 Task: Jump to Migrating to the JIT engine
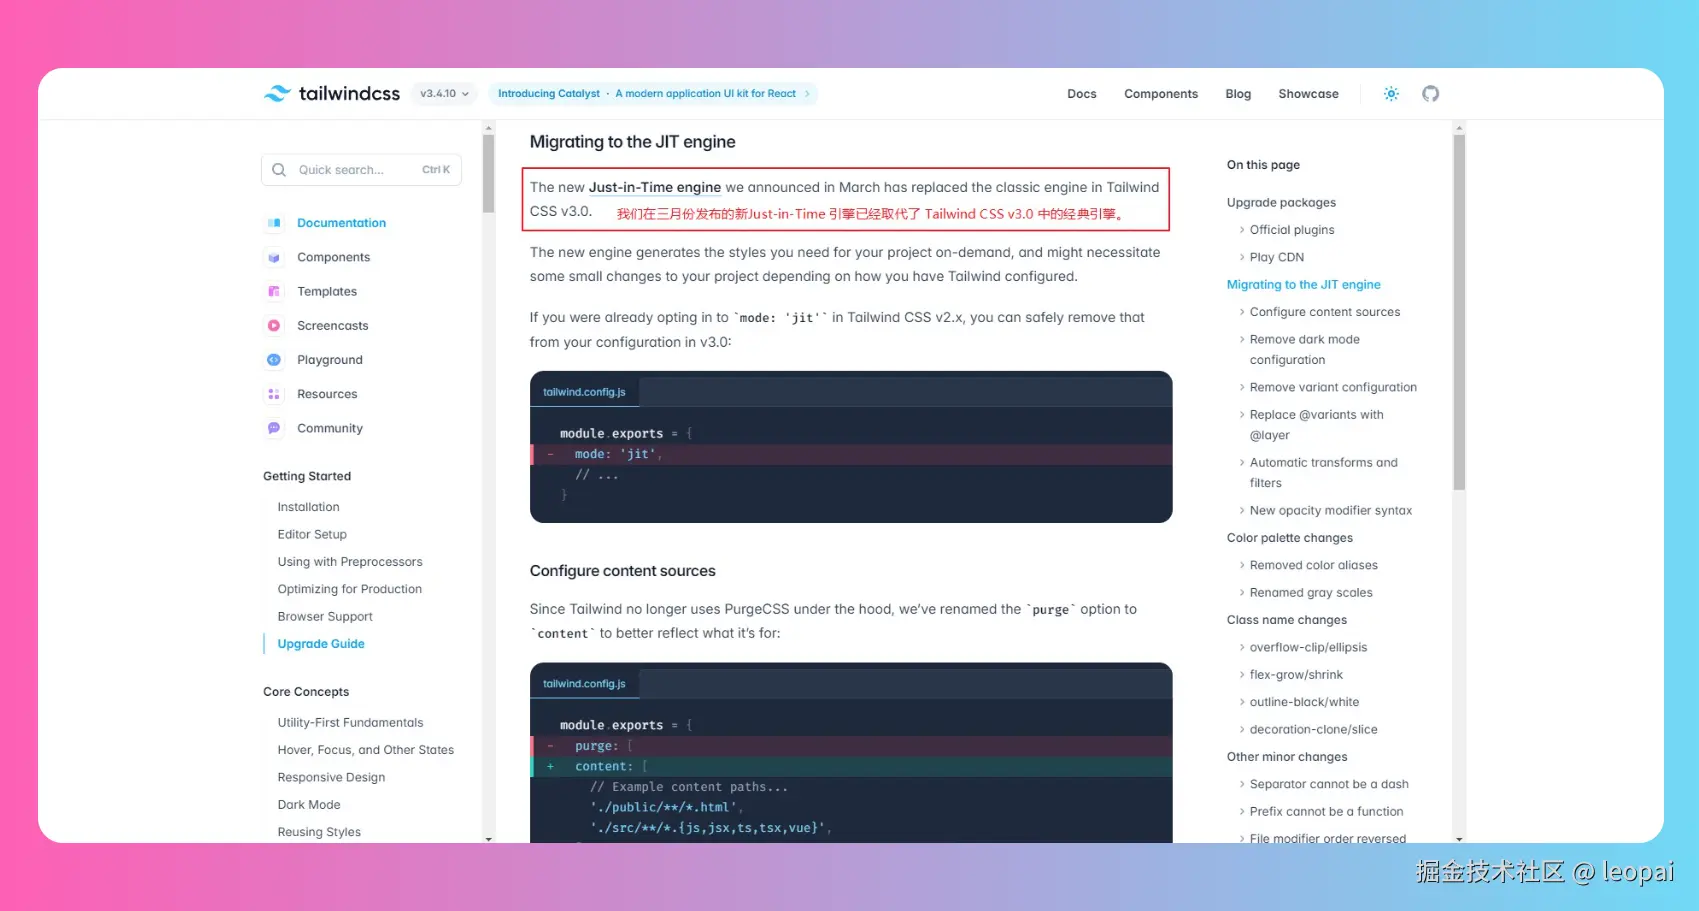tap(1303, 285)
